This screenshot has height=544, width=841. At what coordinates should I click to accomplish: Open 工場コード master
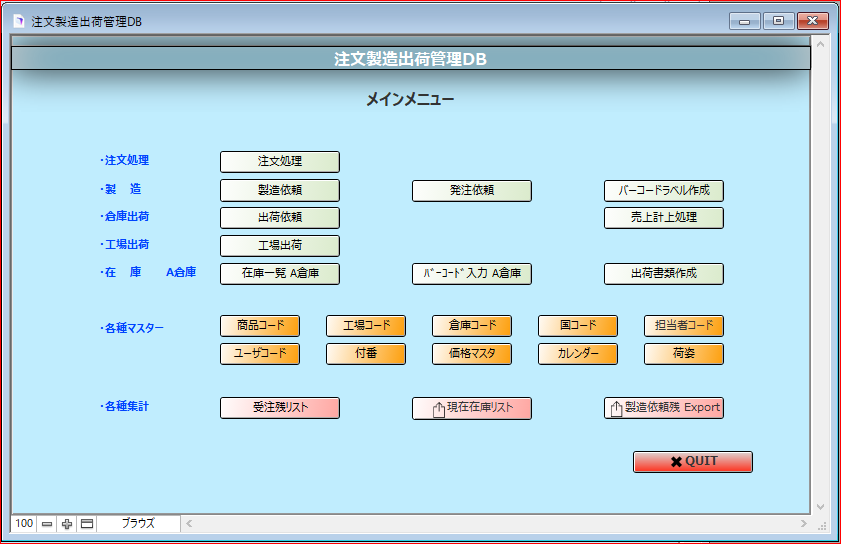[366, 326]
